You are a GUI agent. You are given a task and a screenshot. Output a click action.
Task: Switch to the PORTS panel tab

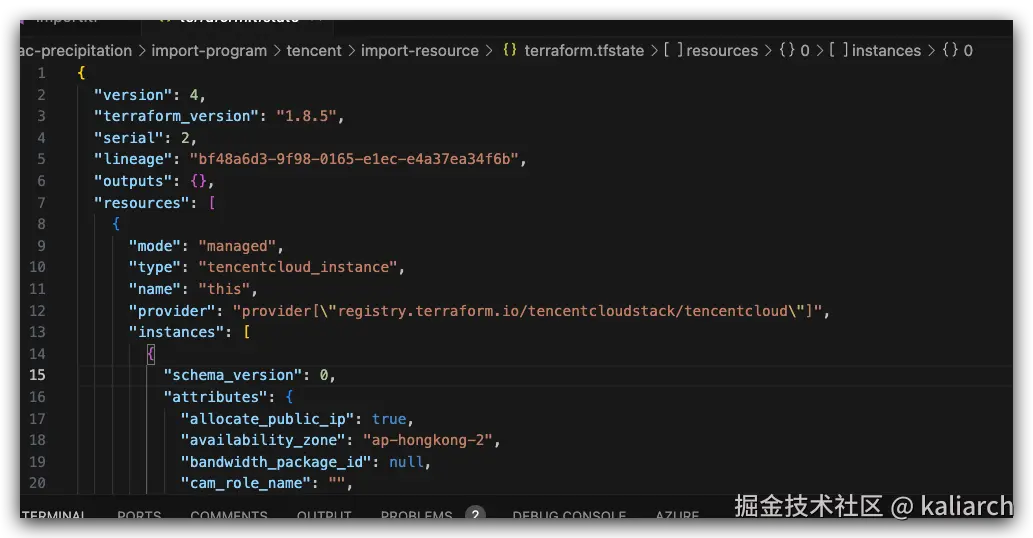point(139,514)
